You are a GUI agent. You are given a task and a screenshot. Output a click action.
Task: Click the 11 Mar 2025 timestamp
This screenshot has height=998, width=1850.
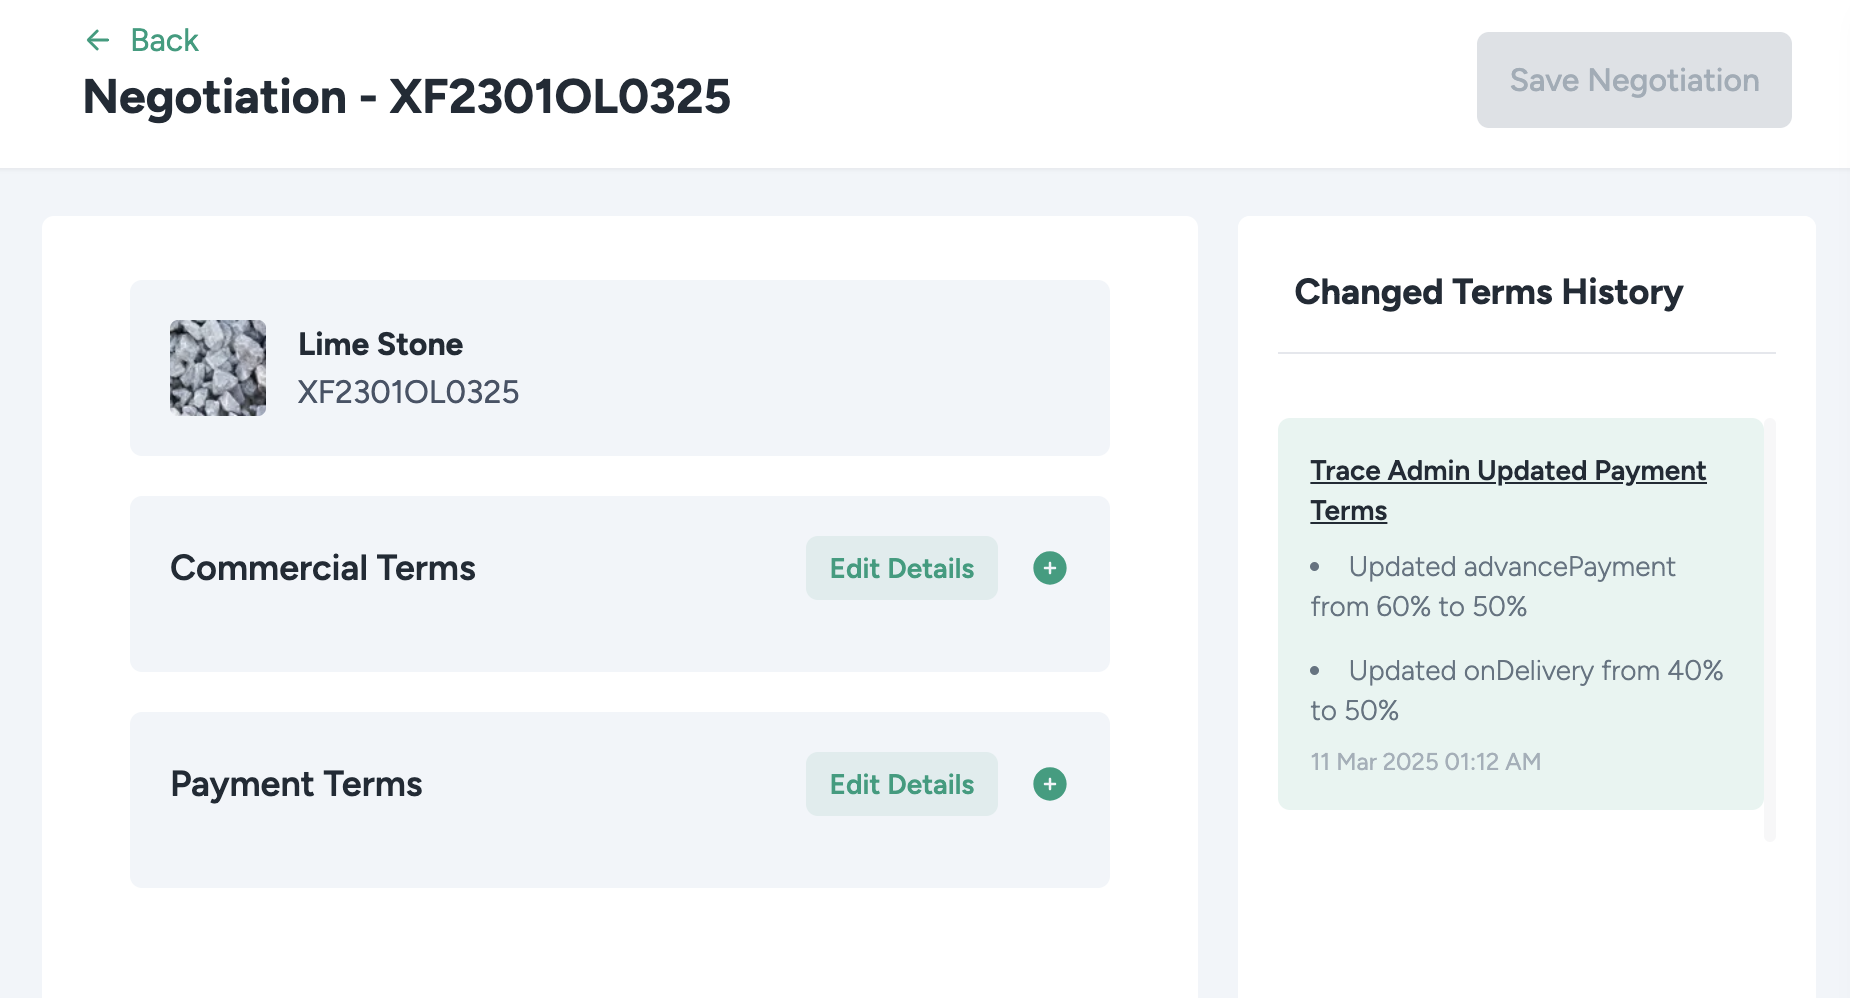[1425, 762]
